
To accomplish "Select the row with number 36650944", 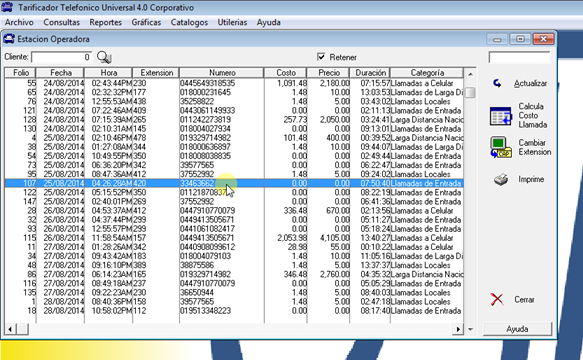I will (234, 292).
